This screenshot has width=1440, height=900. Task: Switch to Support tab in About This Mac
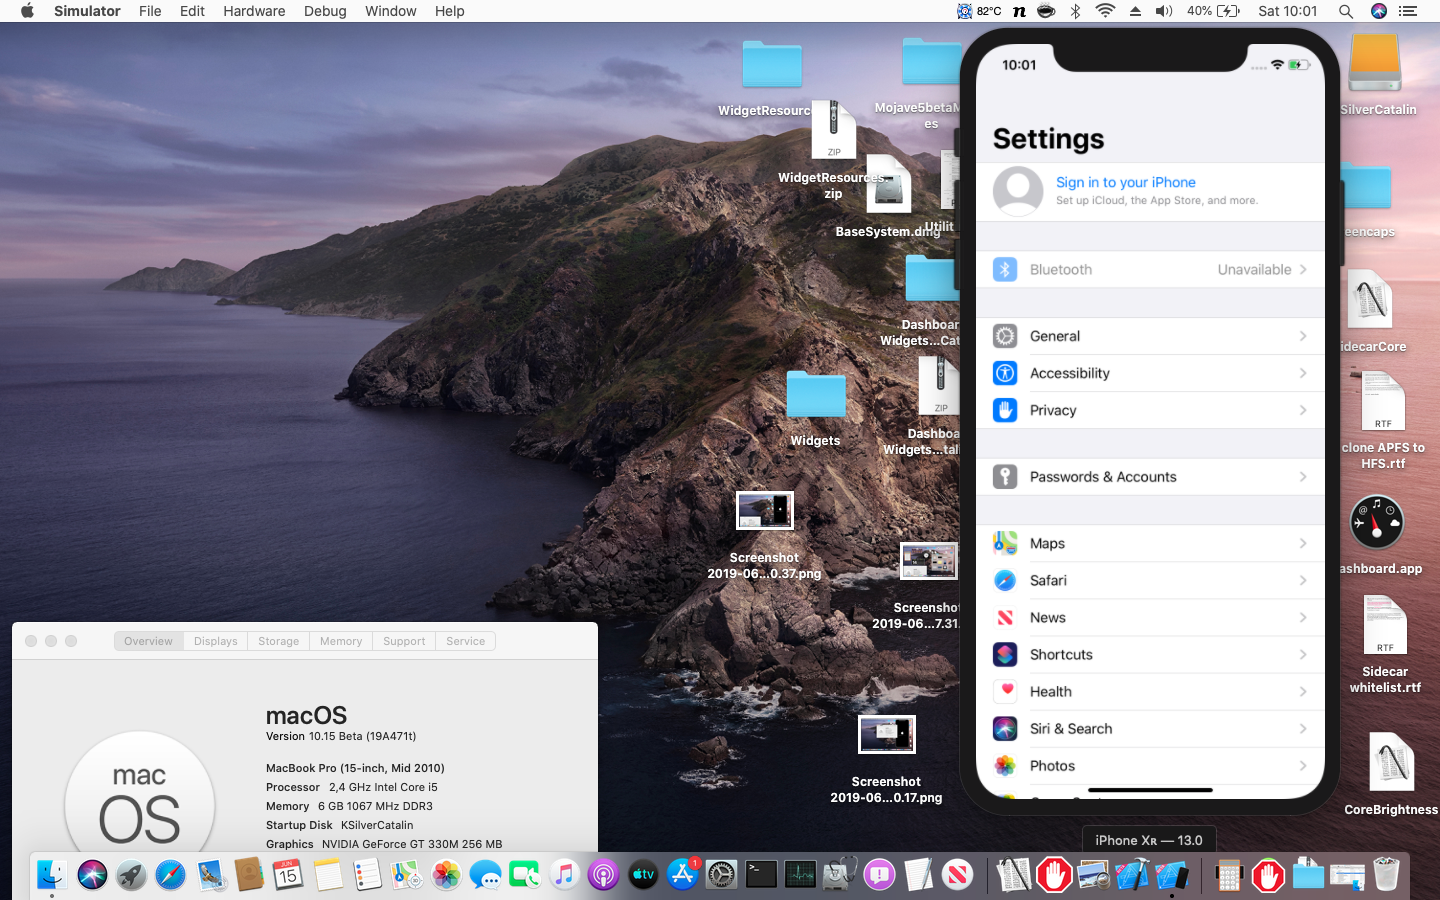pyautogui.click(x=404, y=641)
